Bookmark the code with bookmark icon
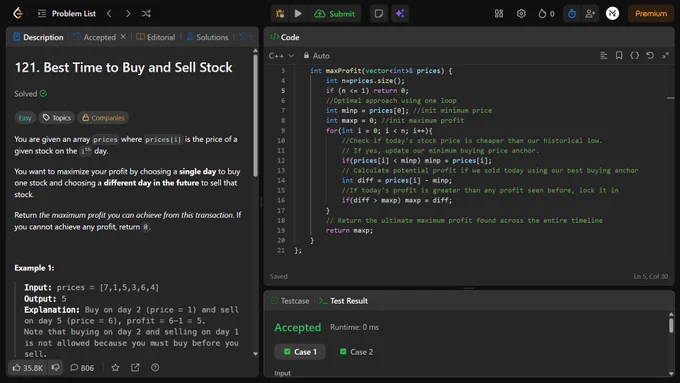 point(619,55)
